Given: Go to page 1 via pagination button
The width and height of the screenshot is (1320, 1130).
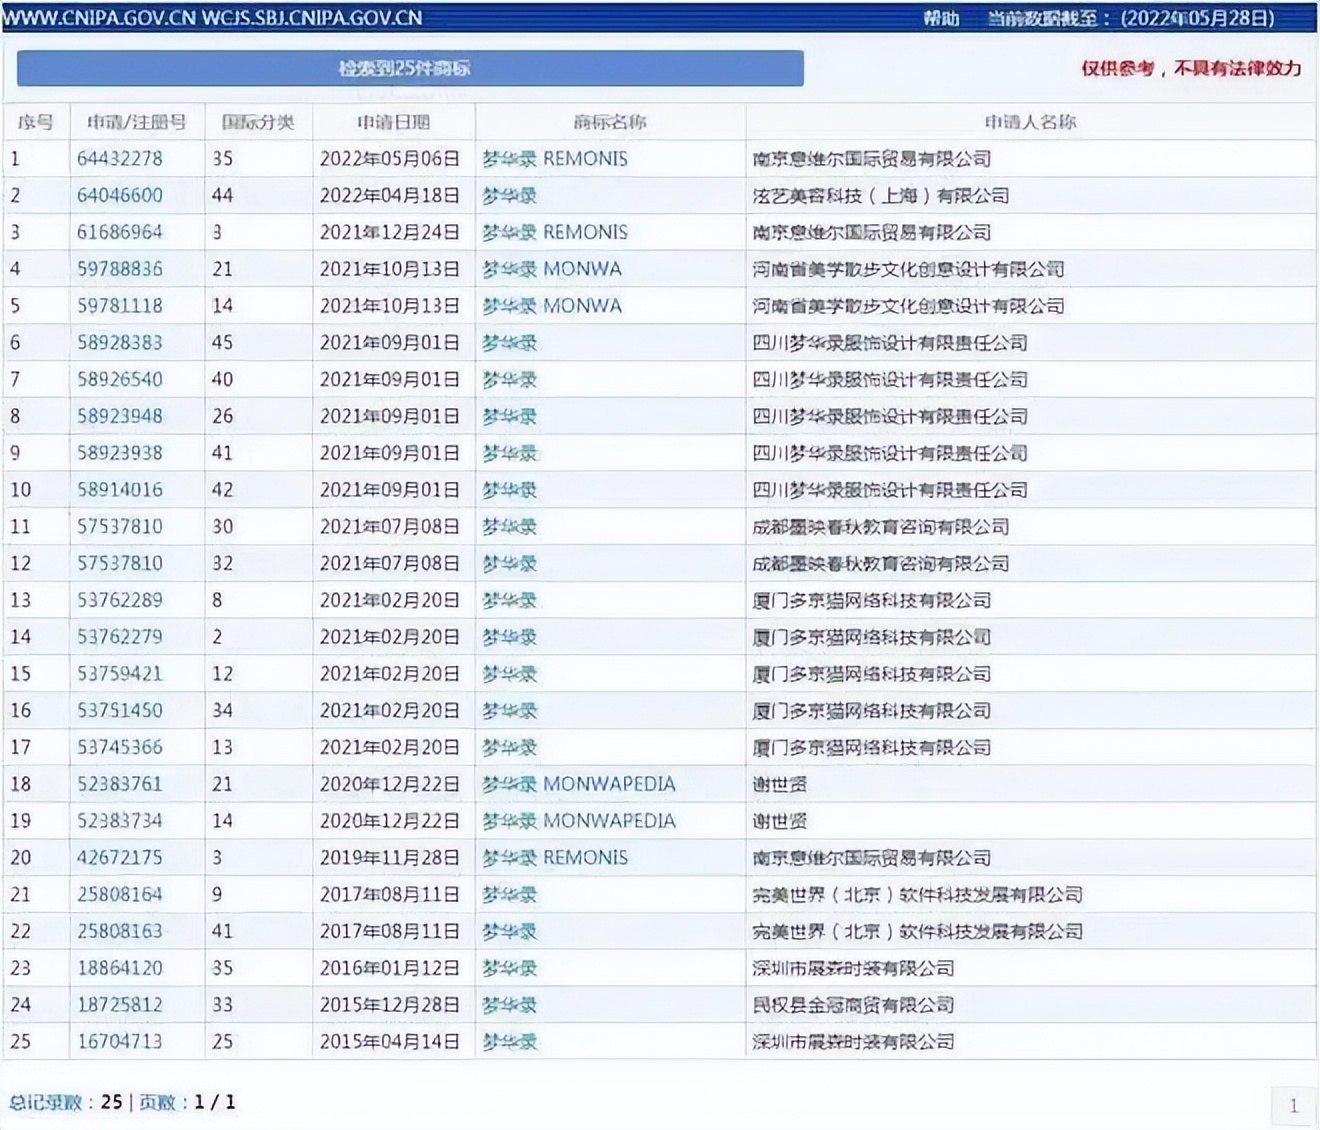Looking at the screenshot, I should 1293,1106.
